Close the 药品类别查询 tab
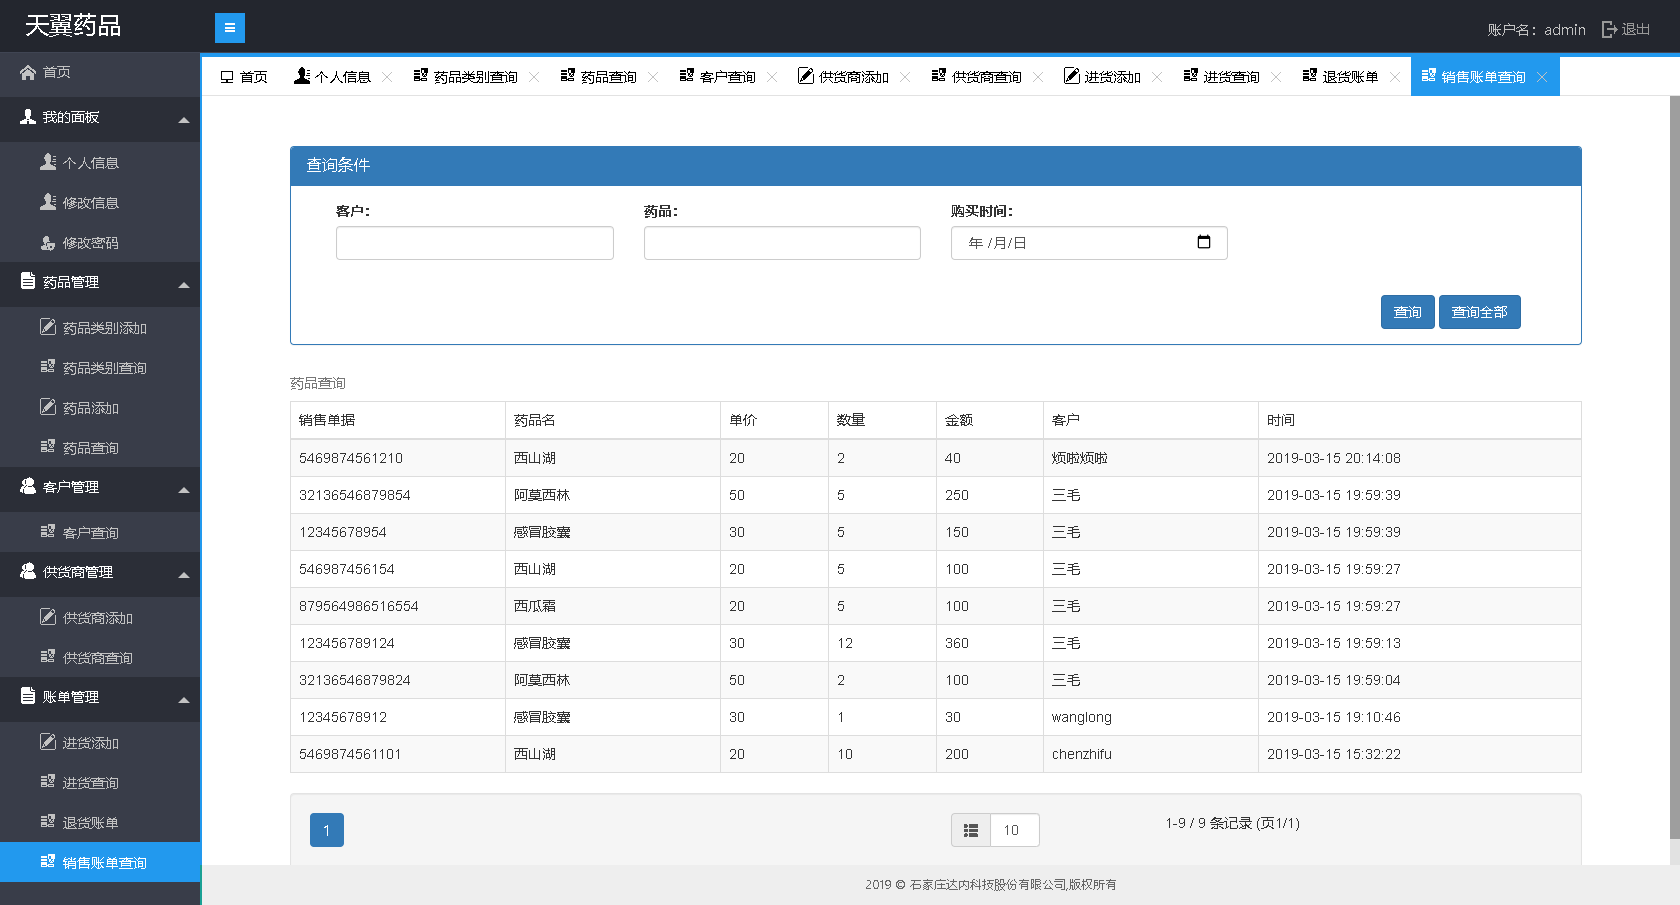This screenshot has width=1680, height=905. pos(534,77)
